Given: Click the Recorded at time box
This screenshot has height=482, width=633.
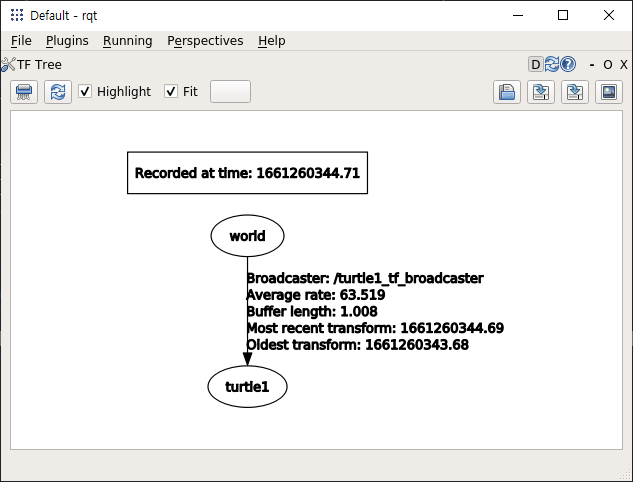Looking at the screenshot, I should [x=247, y=173].
